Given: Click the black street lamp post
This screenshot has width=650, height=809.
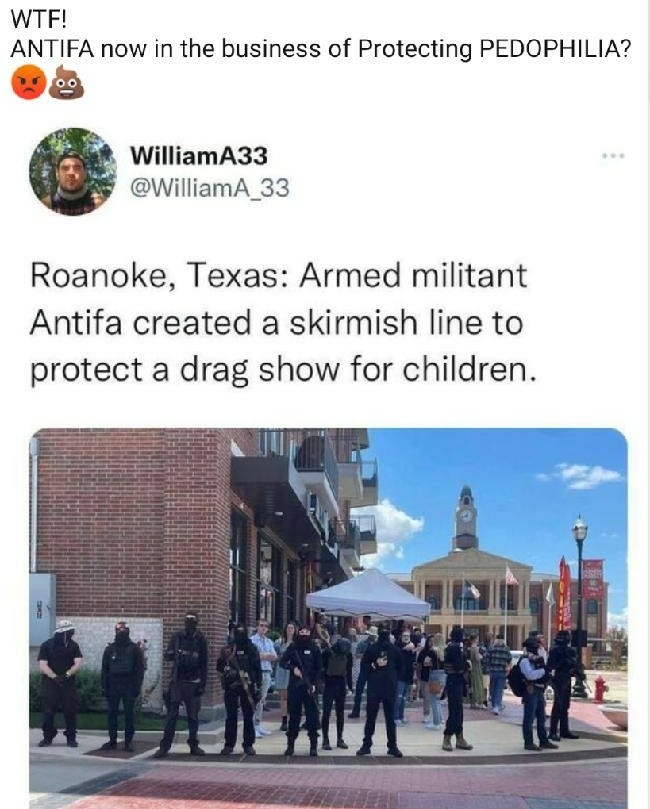Looking at the screenshot, I should (580, 606).
